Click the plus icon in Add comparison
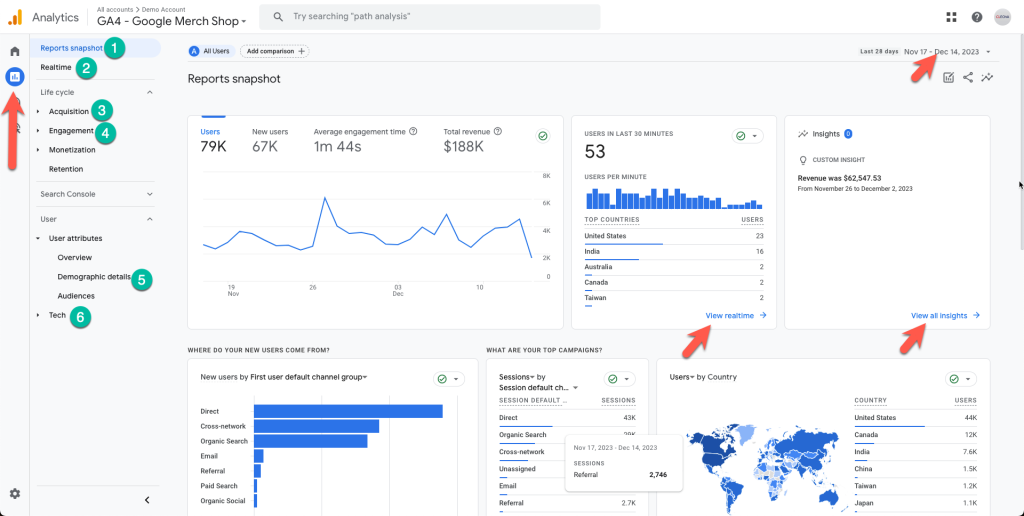The height and width of the screenshot is (516, 1024). 301,51
